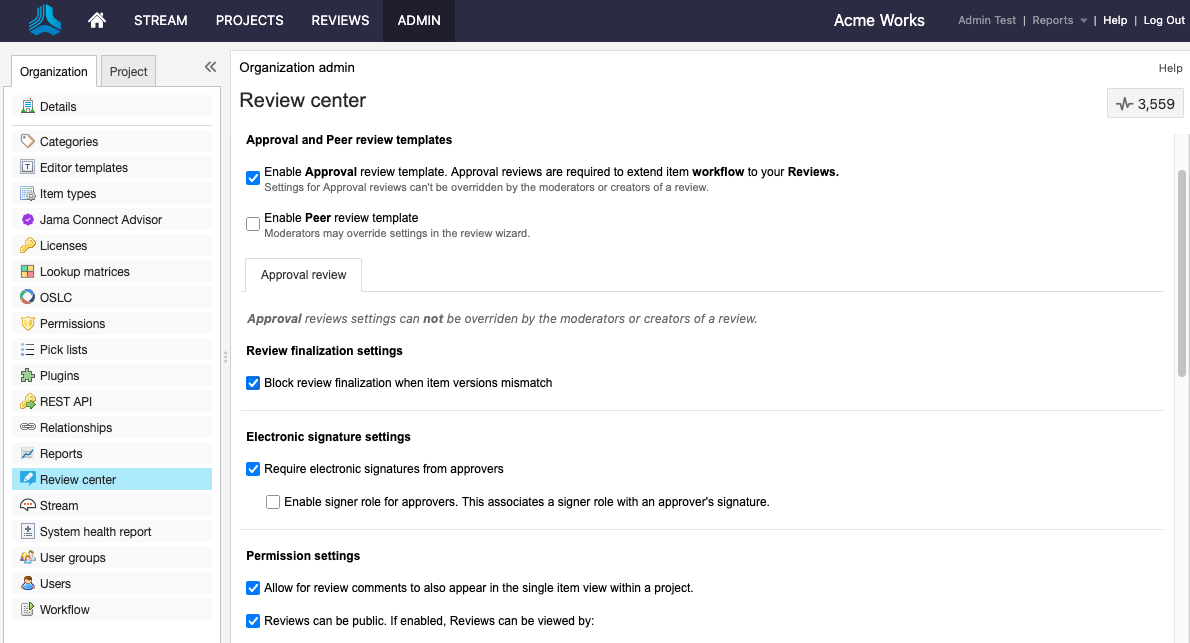Open the activity pulse 3,559 button
The width and height of the screenshot is (1190, 643).
tap(1144, 104)
